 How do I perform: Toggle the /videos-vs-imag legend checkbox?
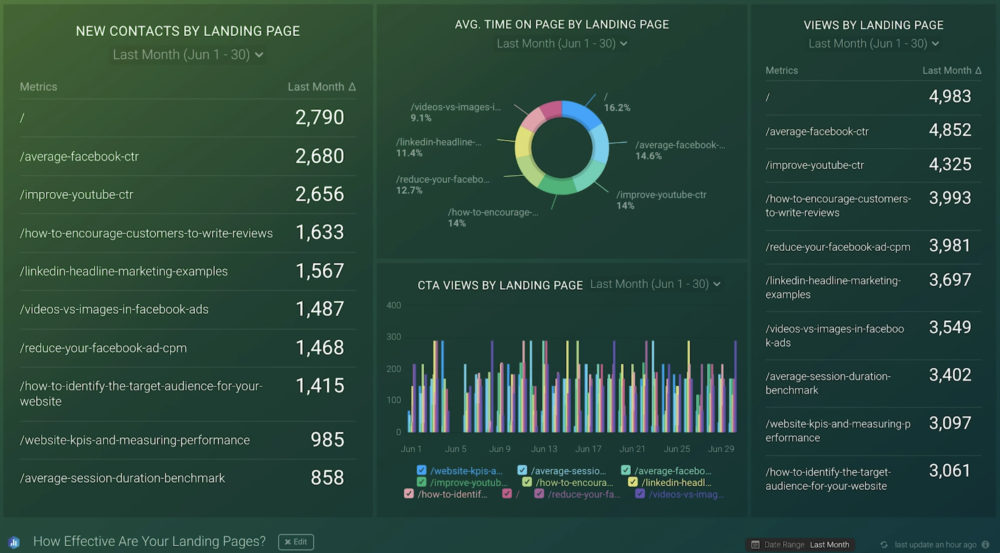(640, 494)
